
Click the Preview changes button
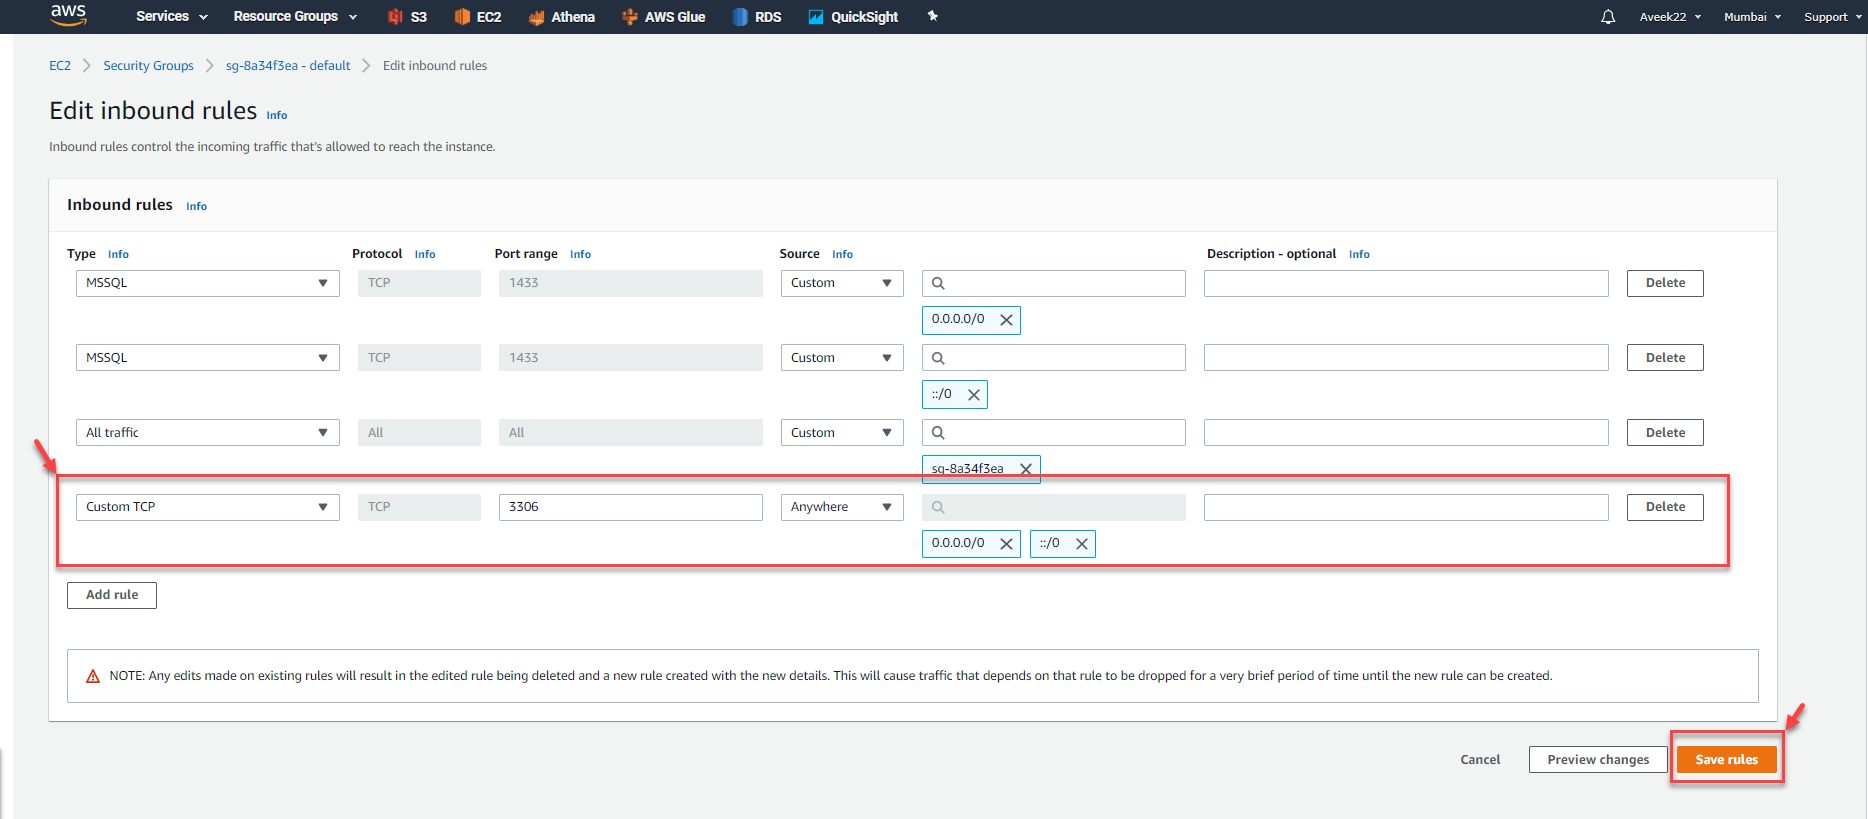pyautogui.click(x=1598, y=760)
